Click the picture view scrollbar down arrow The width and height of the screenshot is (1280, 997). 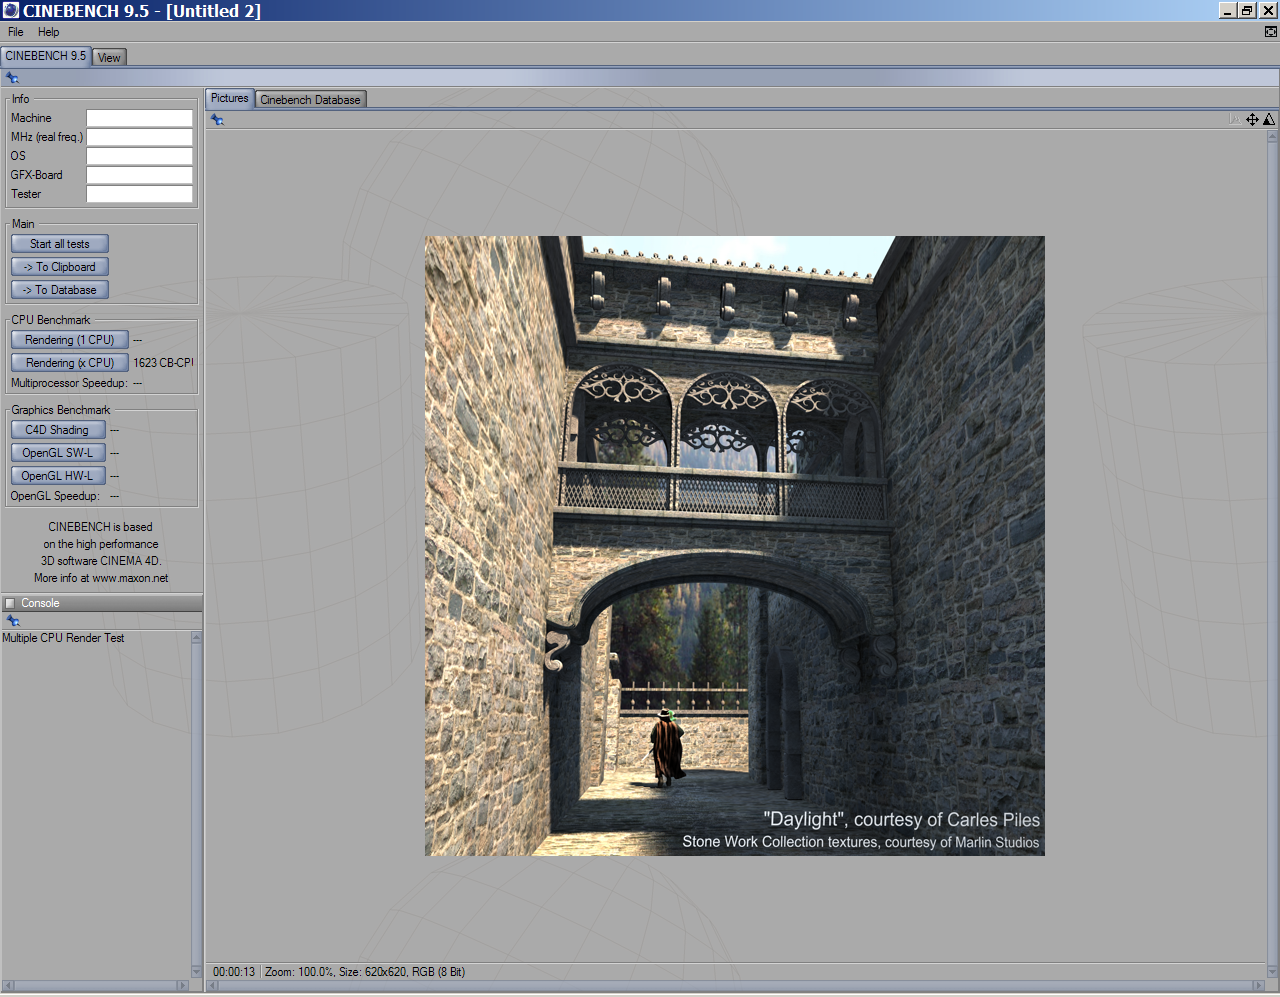coord(1272,971)
